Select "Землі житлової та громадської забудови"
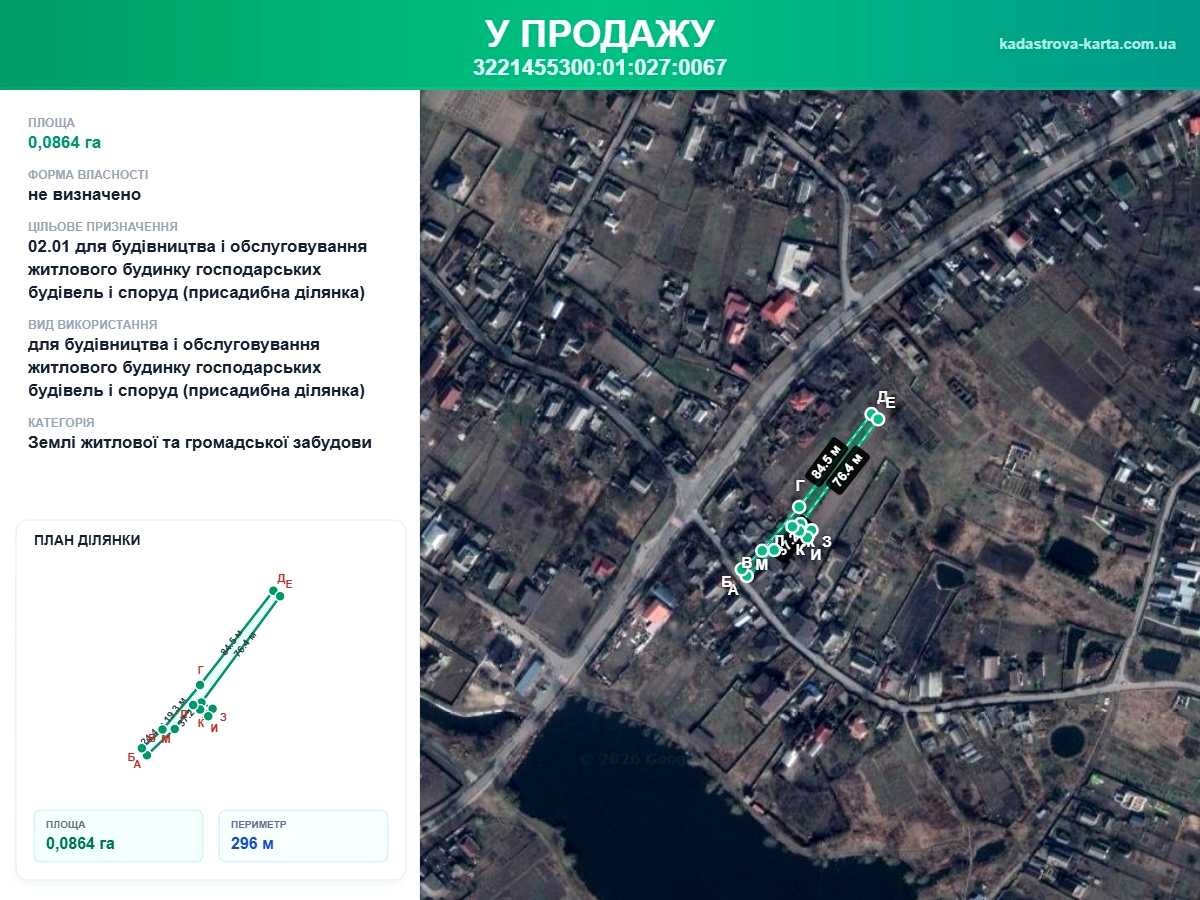Screen dimensions: 1200x900 click(200, 442)
